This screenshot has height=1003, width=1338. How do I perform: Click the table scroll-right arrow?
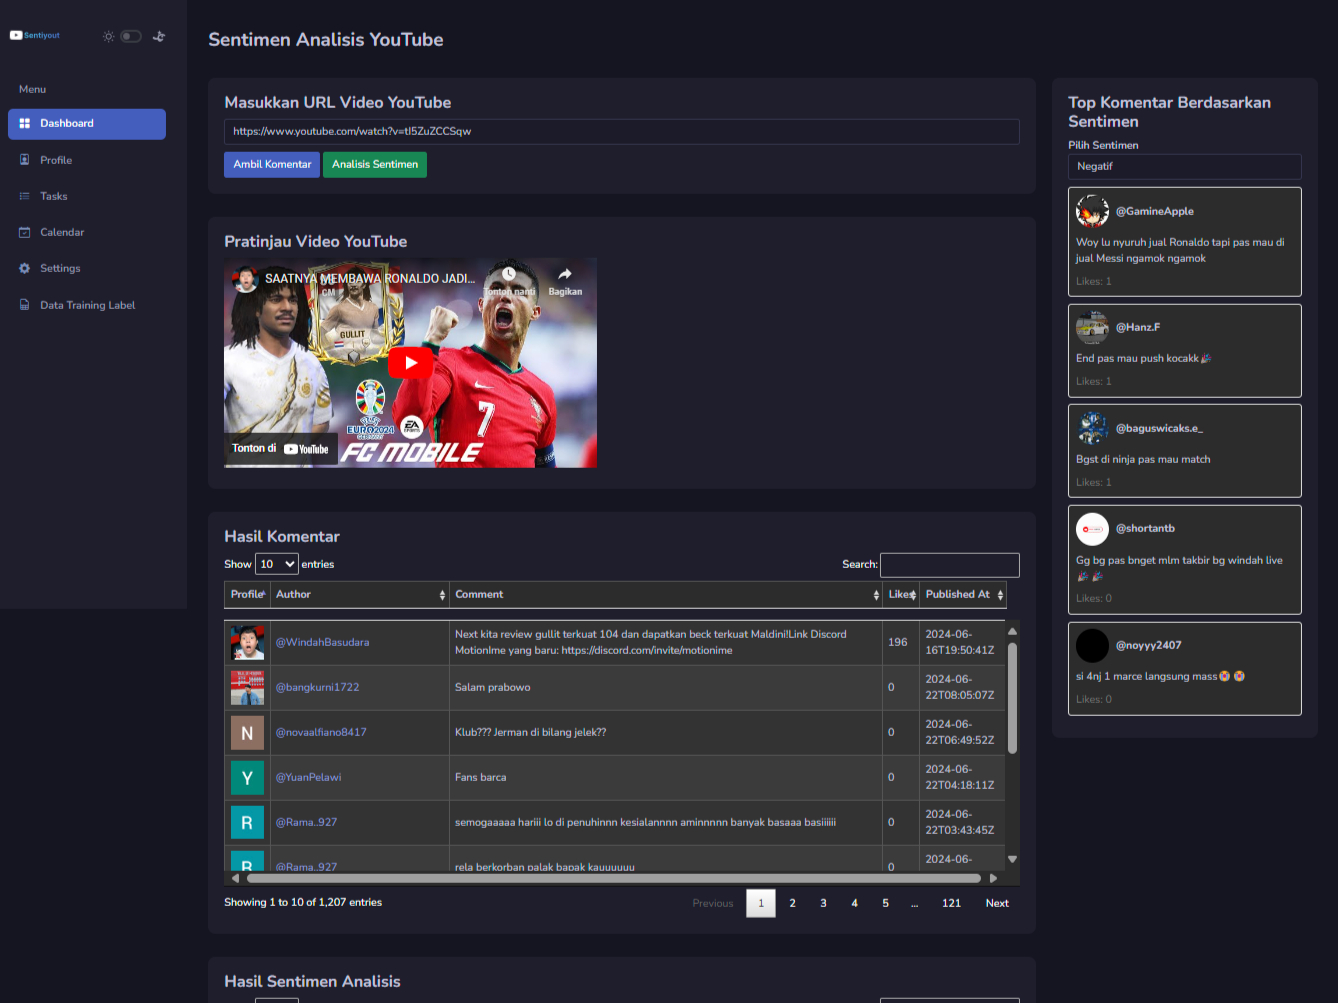(993, 878)
